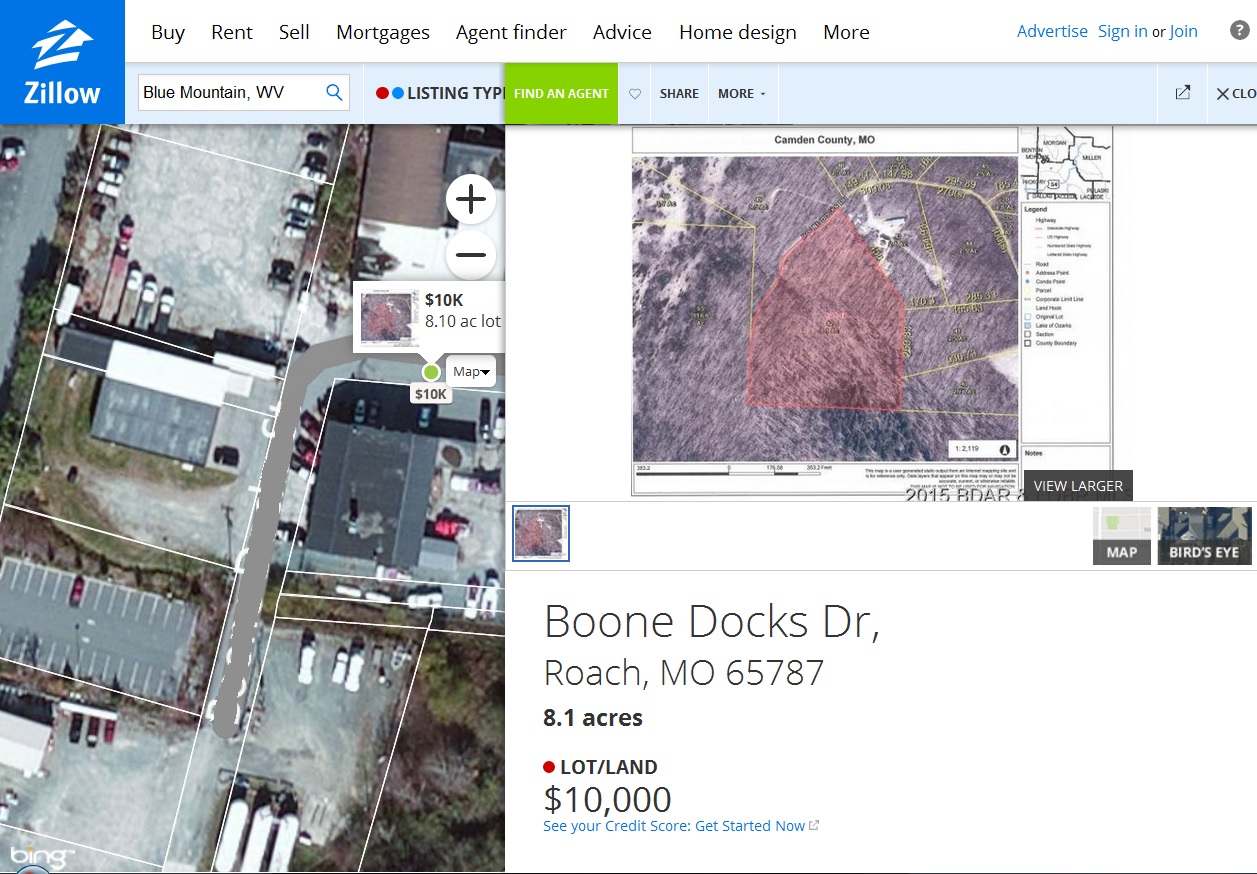Switch to Bird's Eye view
1257x874 pixels.
(x=1203, y=536)
